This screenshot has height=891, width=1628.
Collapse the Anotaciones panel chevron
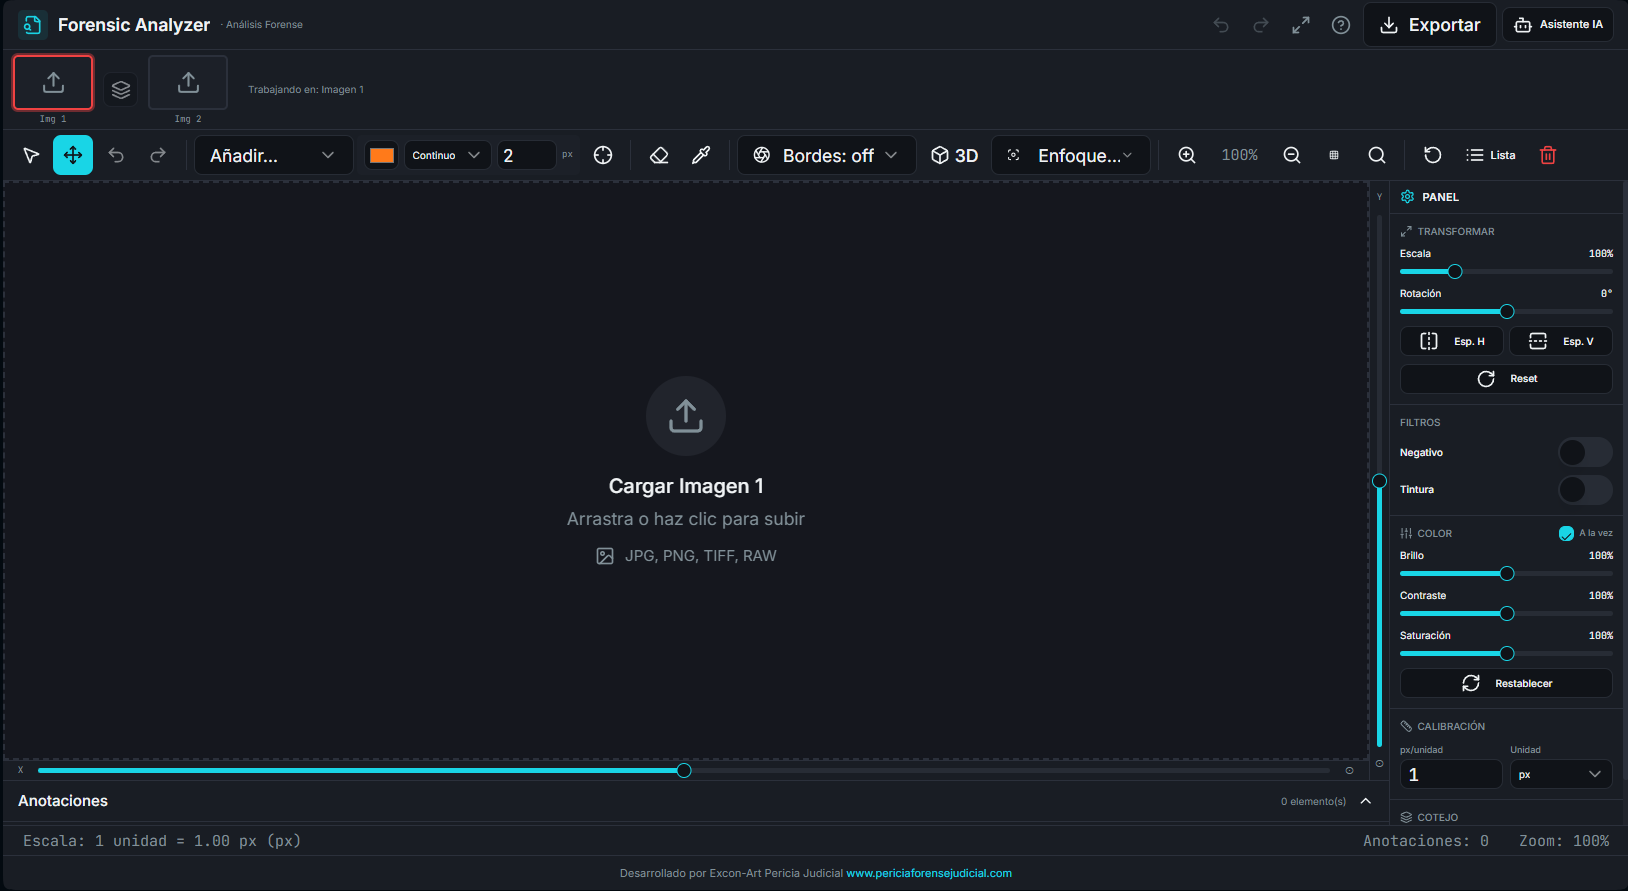click(x=1366, y=801)
